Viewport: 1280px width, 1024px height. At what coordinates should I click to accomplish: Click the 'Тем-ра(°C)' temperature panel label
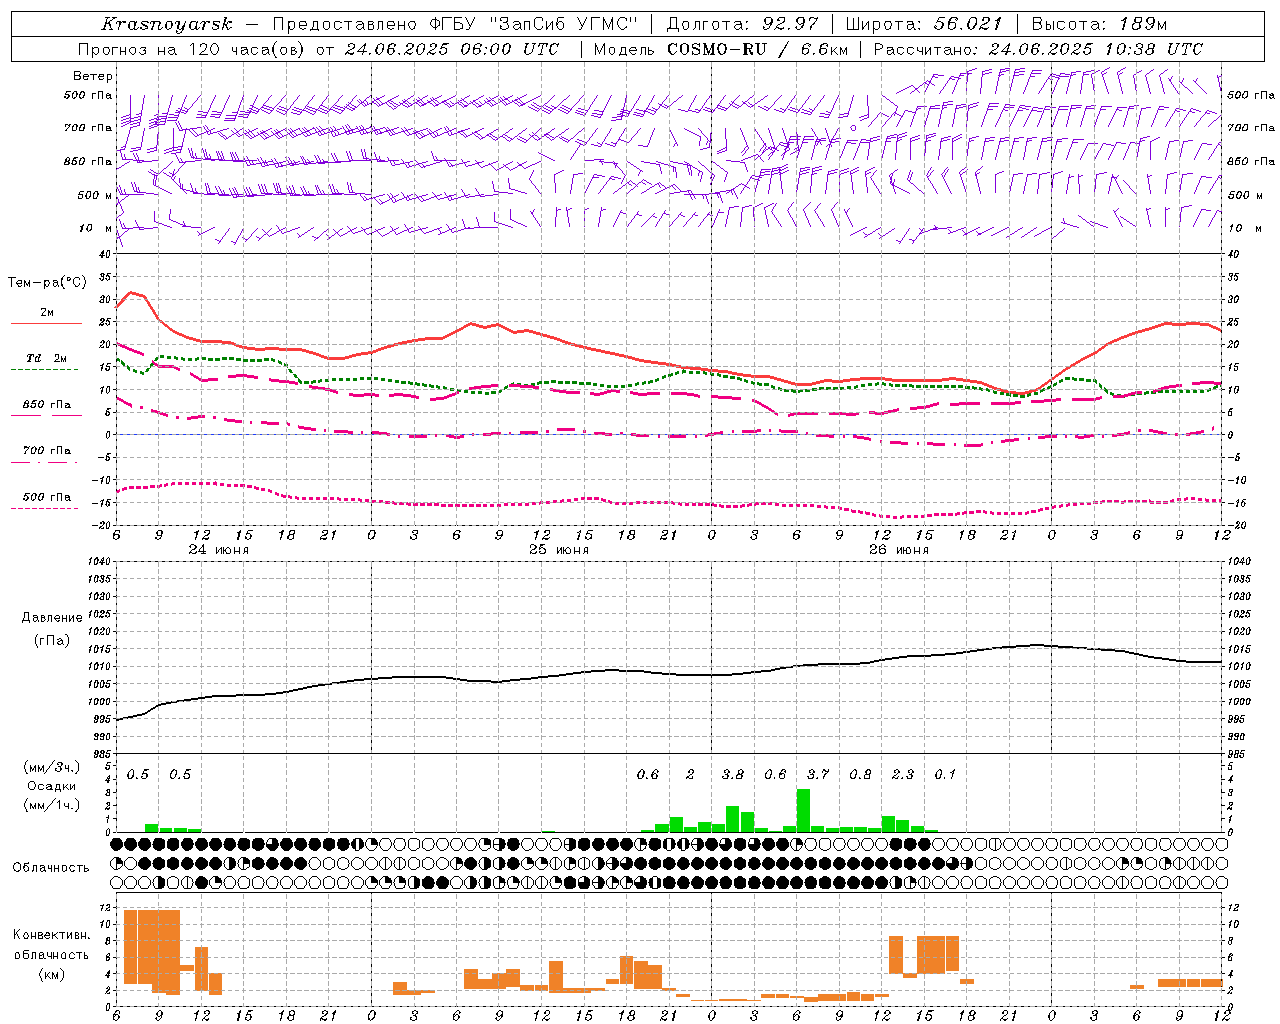(x=47, y=283)
